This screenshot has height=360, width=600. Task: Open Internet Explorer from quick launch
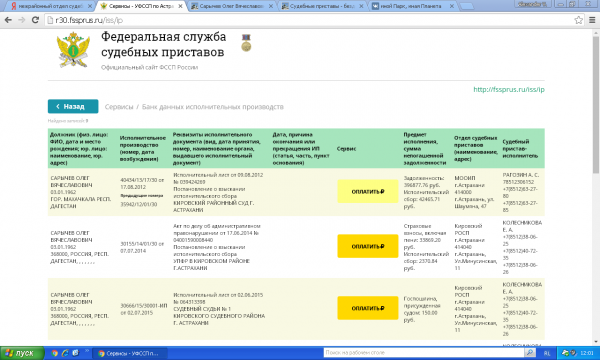(x=65, y=353)
